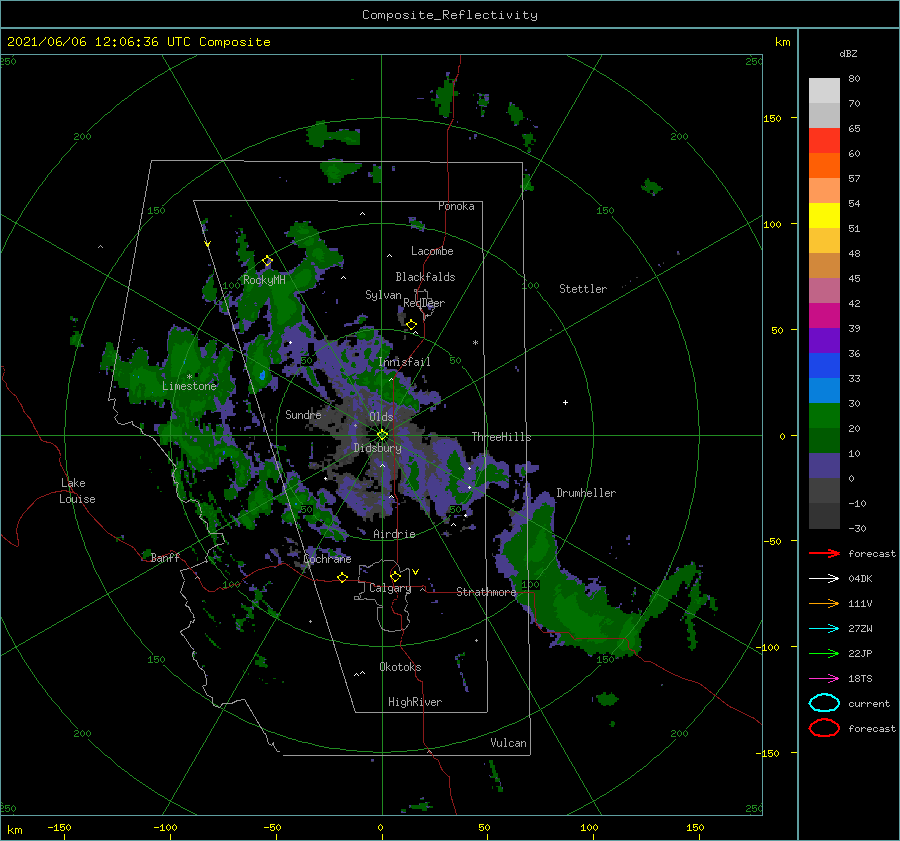900x841 pixels.
Task: Click the Okotoks city label
Action: click(400, 667)
